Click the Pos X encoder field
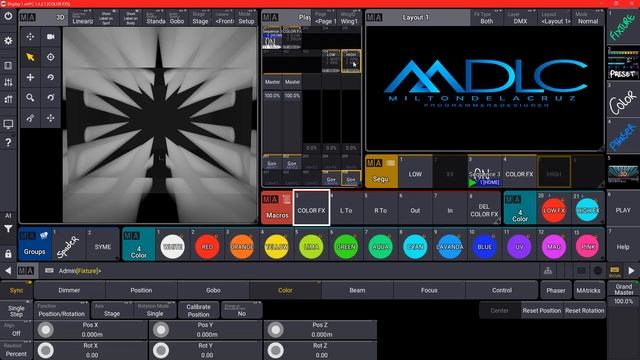640x360 pixels. [91, 330]
